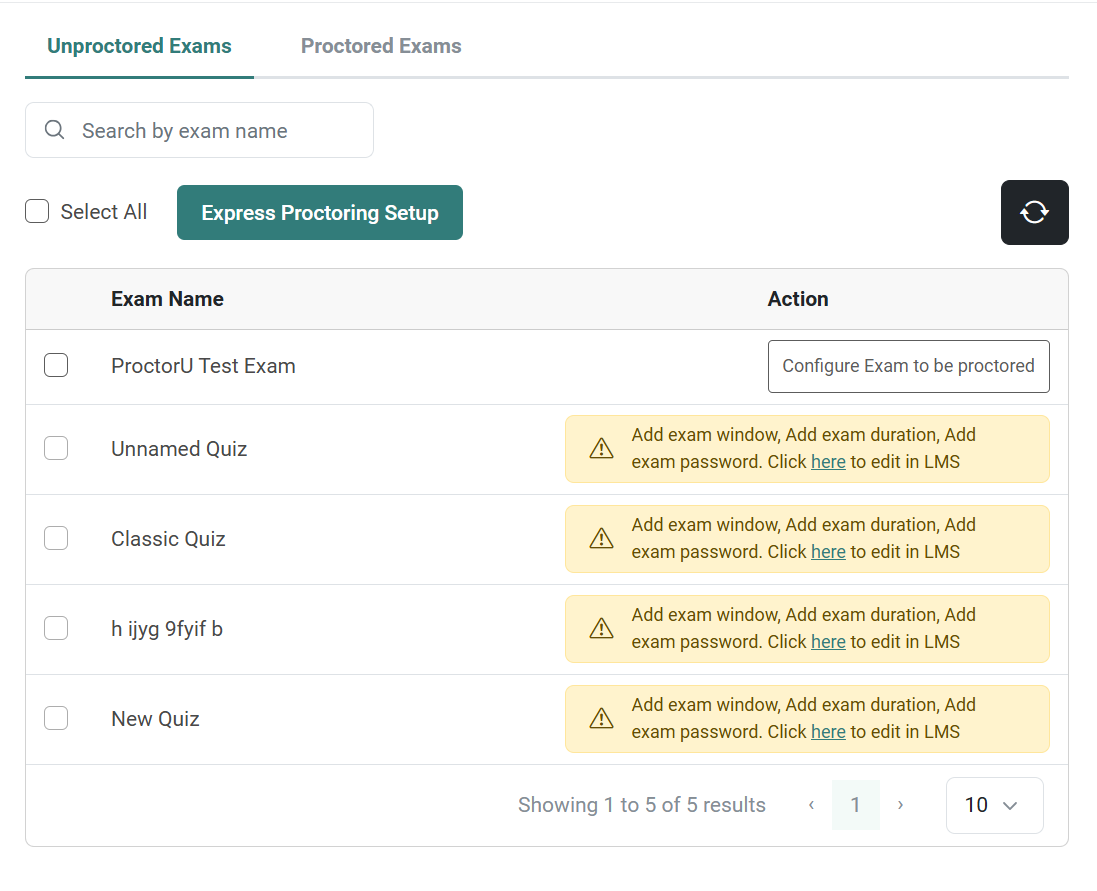The width and height of the screenshot is (1097, 891).
Task: Tick the Classic Quiz row checkbox
Action: click(56, 539)
